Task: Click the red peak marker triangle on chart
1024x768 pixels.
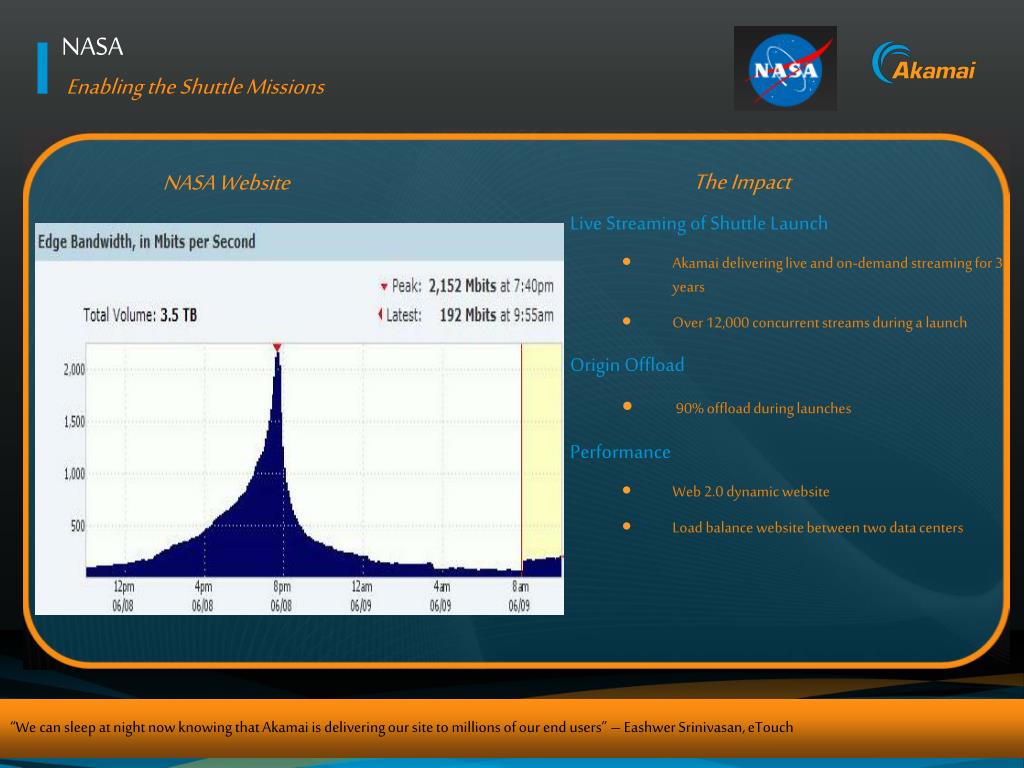Action: pyautogui.click(x=277, y=347)
